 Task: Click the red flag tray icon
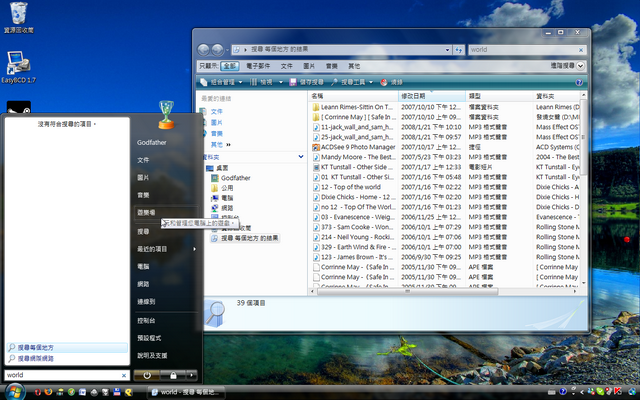coord(618,392)
